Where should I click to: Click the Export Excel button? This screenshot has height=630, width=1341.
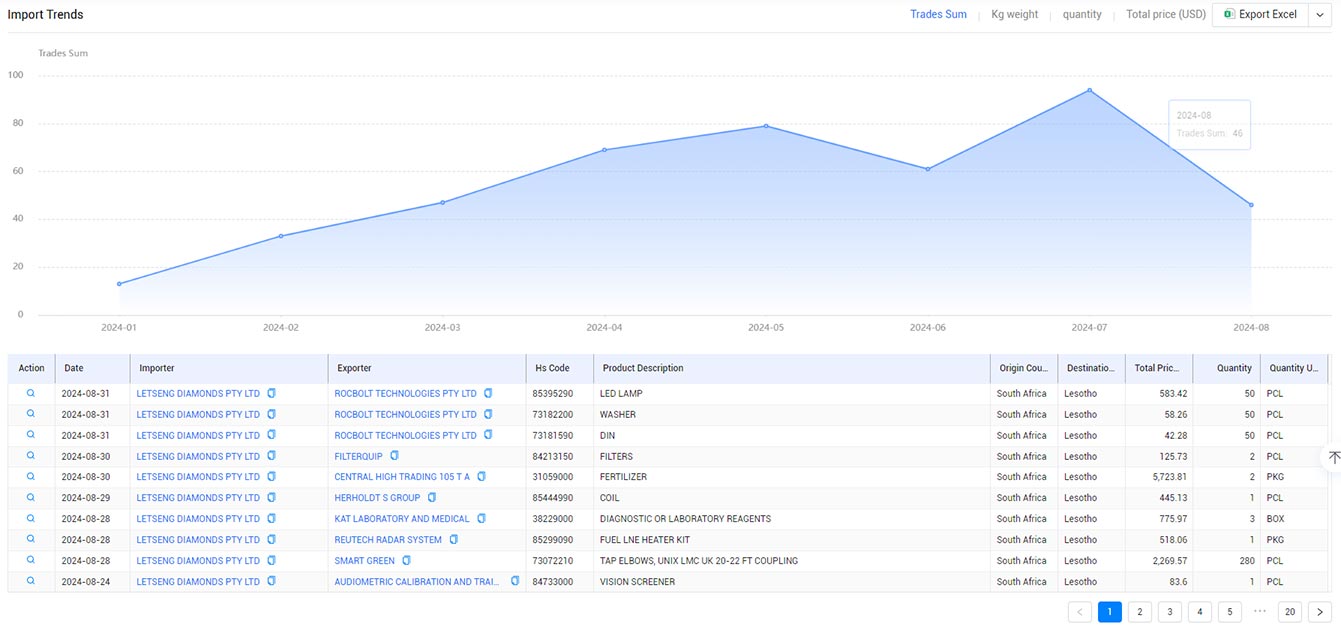[1260, 15]
